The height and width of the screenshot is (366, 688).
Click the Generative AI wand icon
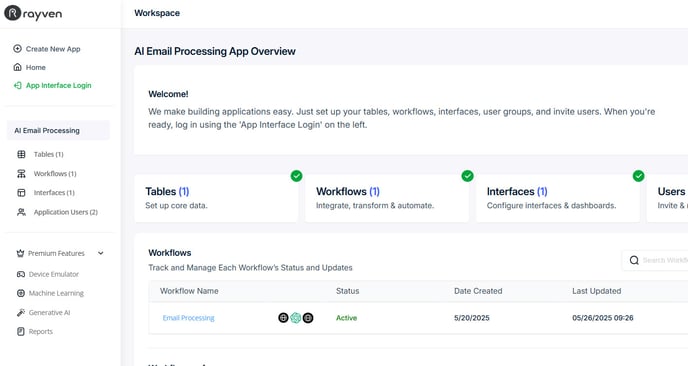(x=21, y=312)
